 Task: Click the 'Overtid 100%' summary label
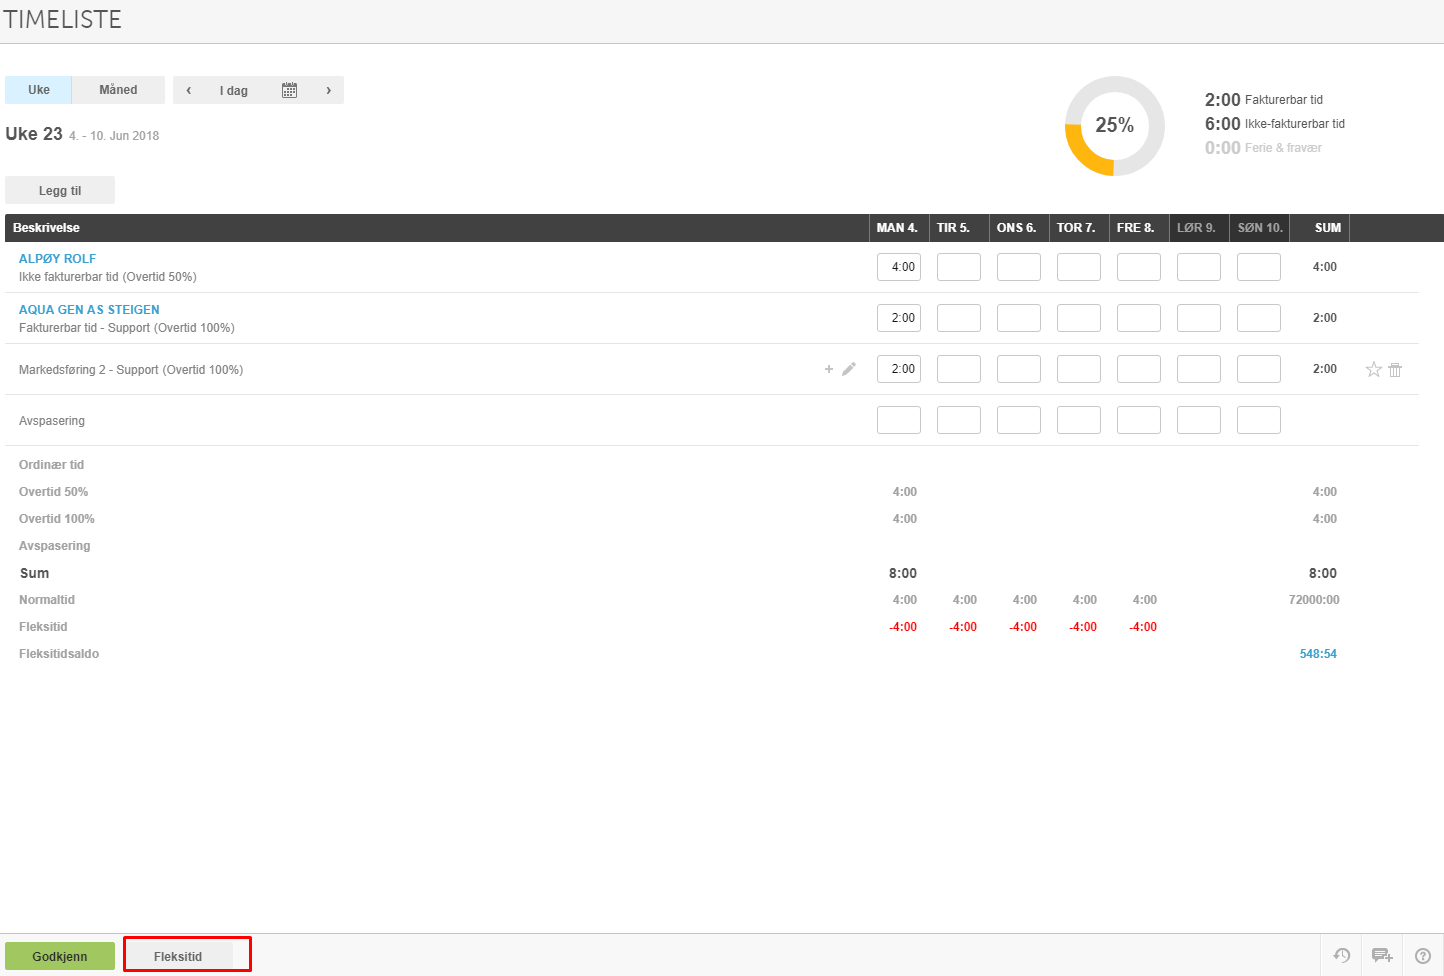[x=57, y=519]
